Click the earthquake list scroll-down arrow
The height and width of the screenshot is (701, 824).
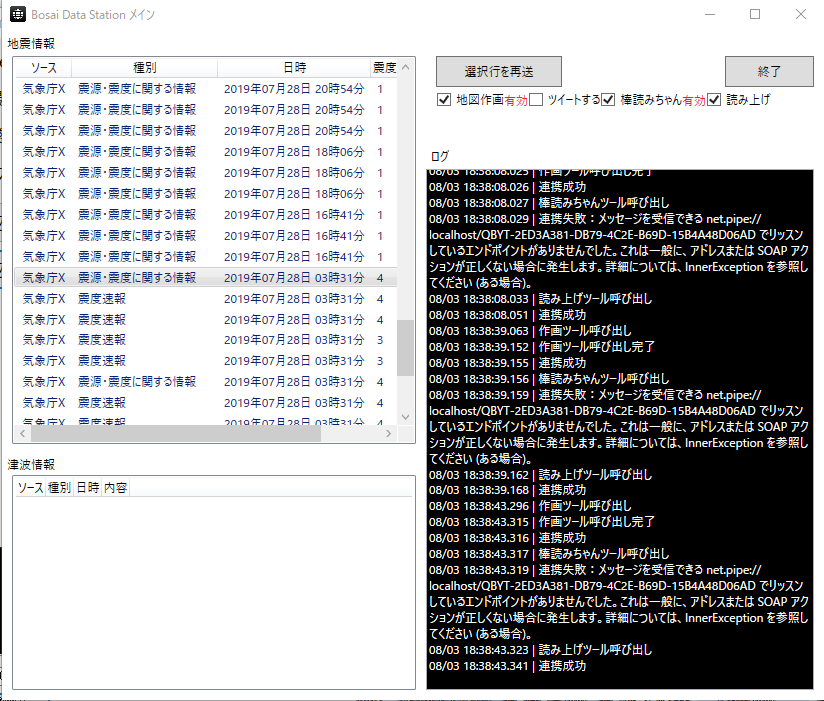(405, 417)
